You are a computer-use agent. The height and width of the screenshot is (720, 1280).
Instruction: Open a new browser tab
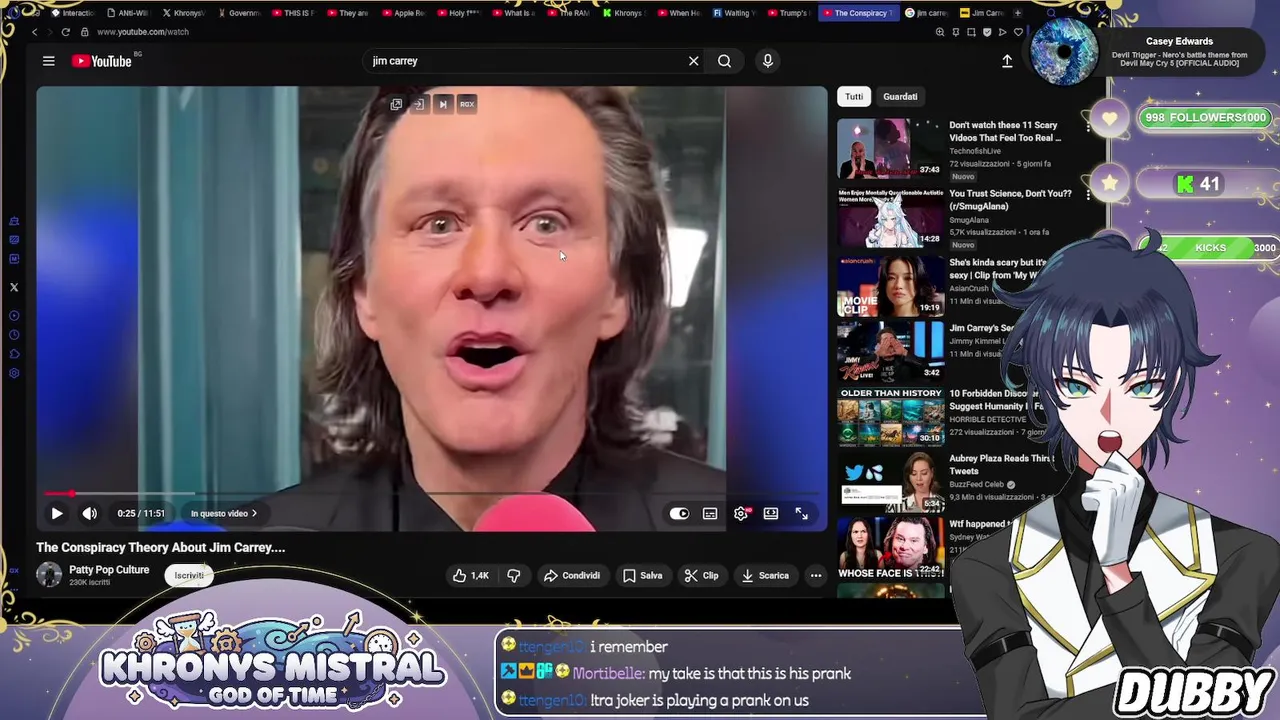[1018, 13]
